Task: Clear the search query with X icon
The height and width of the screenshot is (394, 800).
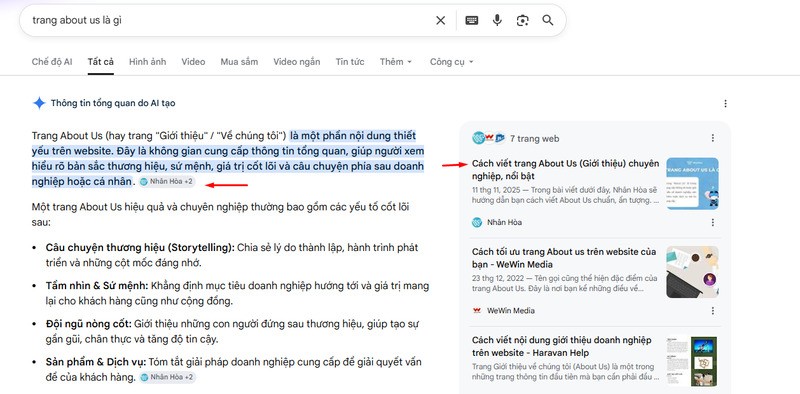Action: pyautogui.click(x=440, y=20)
